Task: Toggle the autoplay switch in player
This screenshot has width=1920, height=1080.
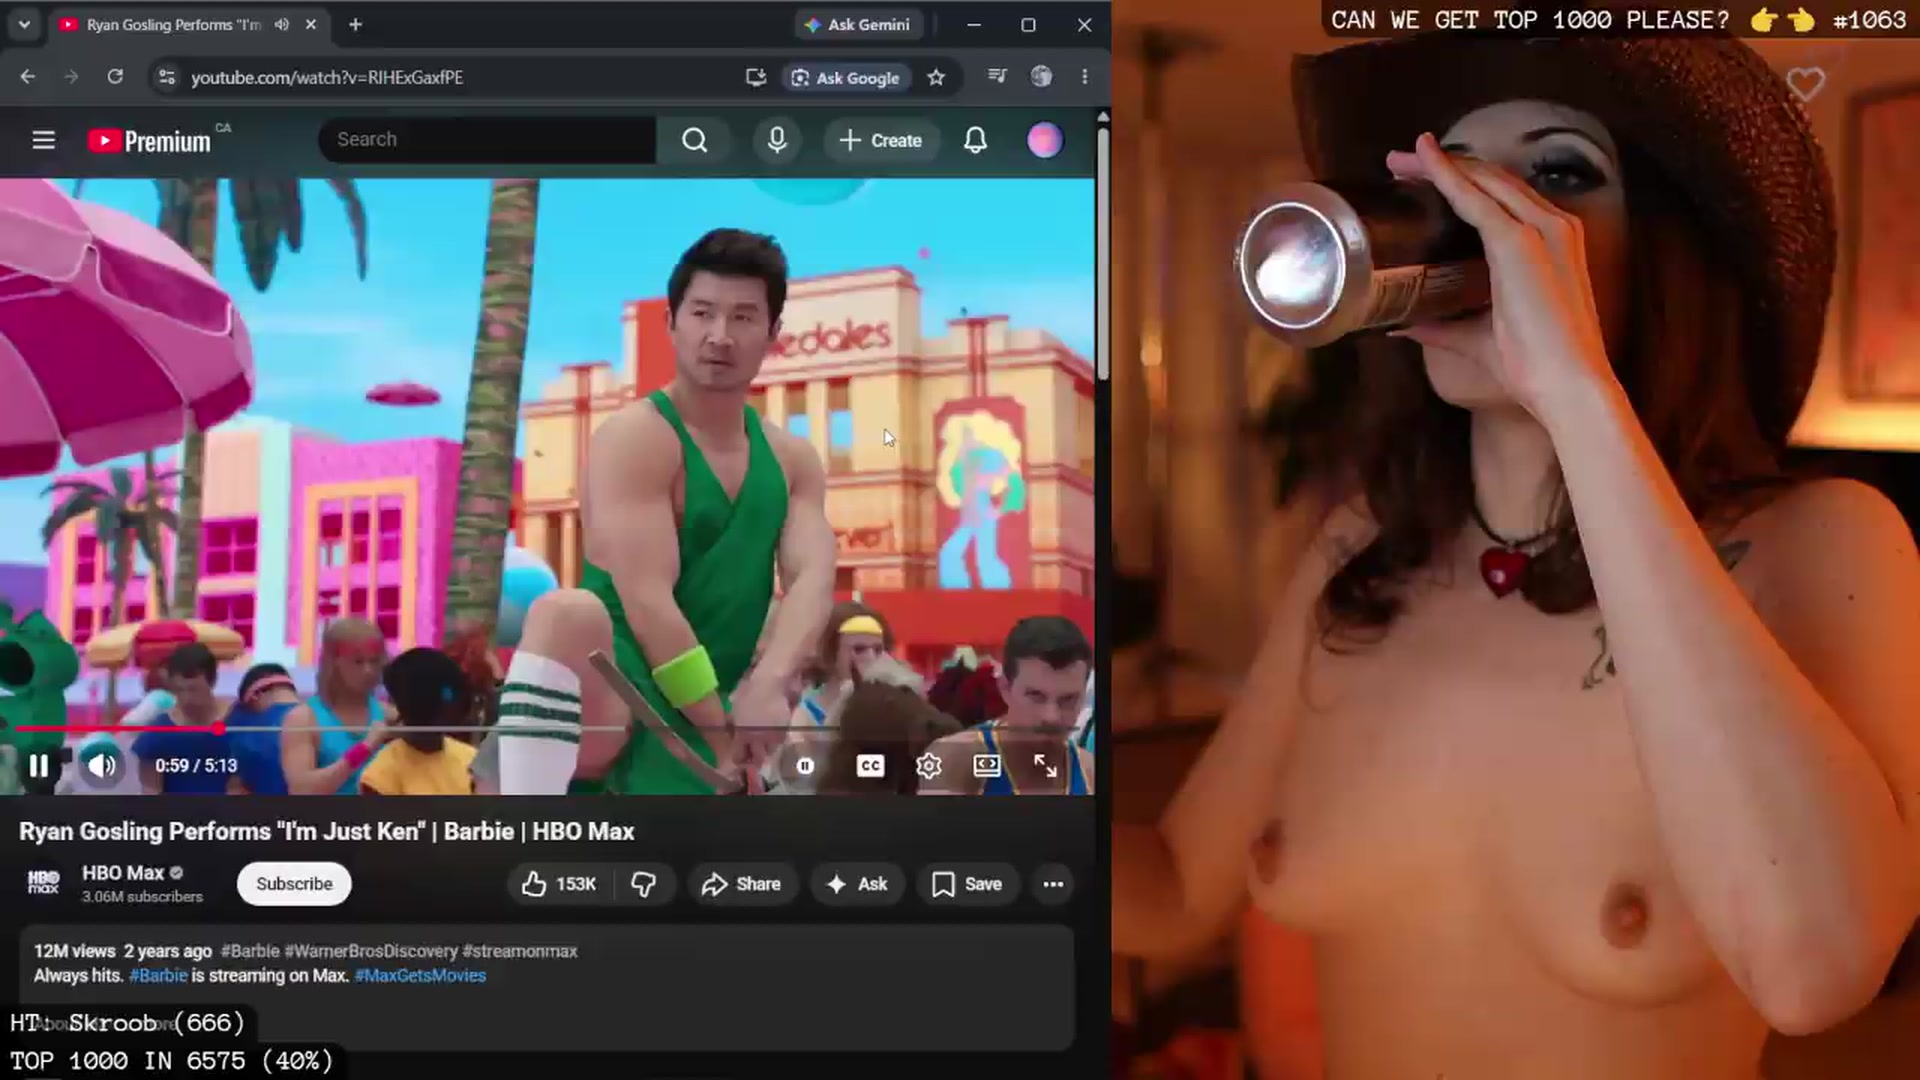Action: [805, 766]
